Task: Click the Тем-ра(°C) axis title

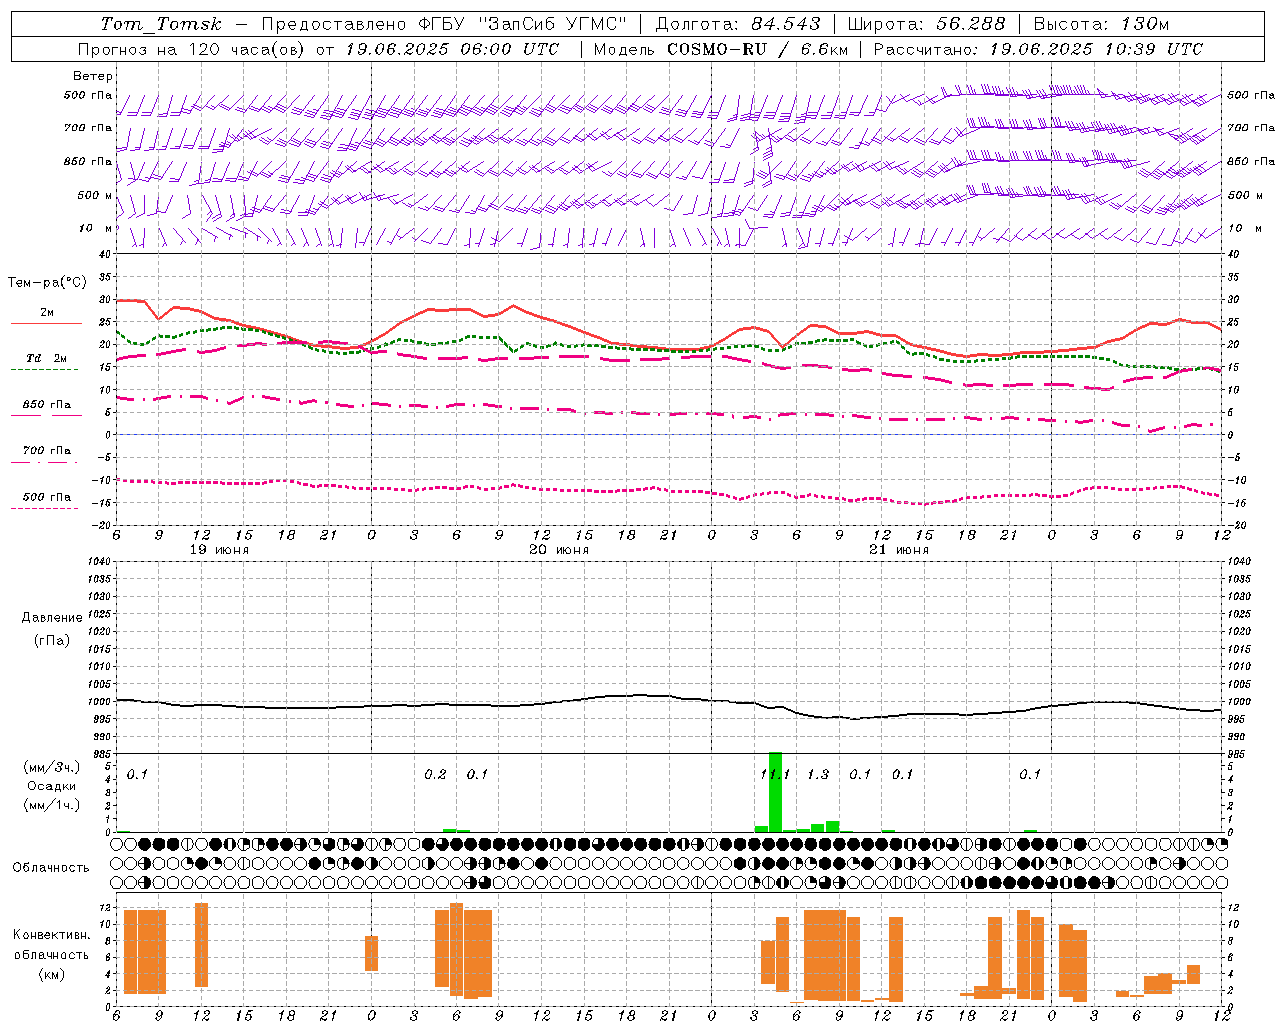Action: 47,283
